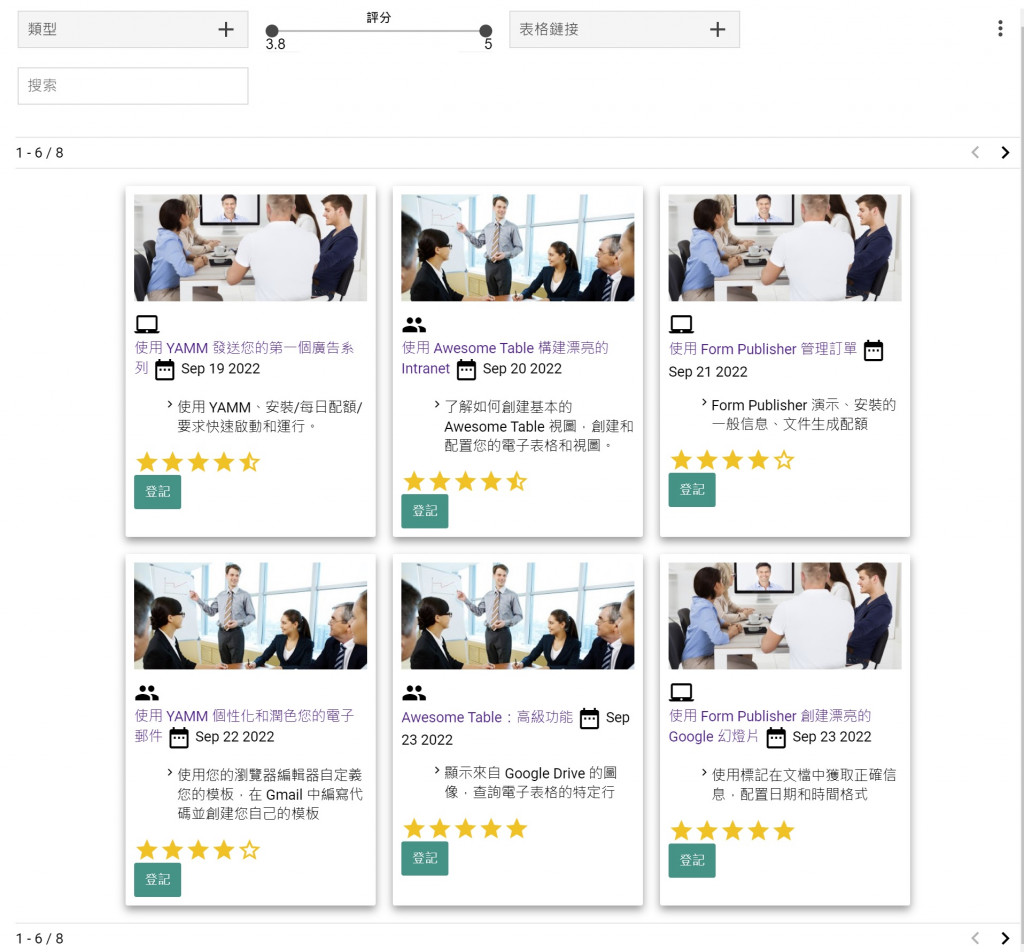Click star rating on Awesome Table 高級功能 card
1024x952 pixels.
[x=465, y=829]
